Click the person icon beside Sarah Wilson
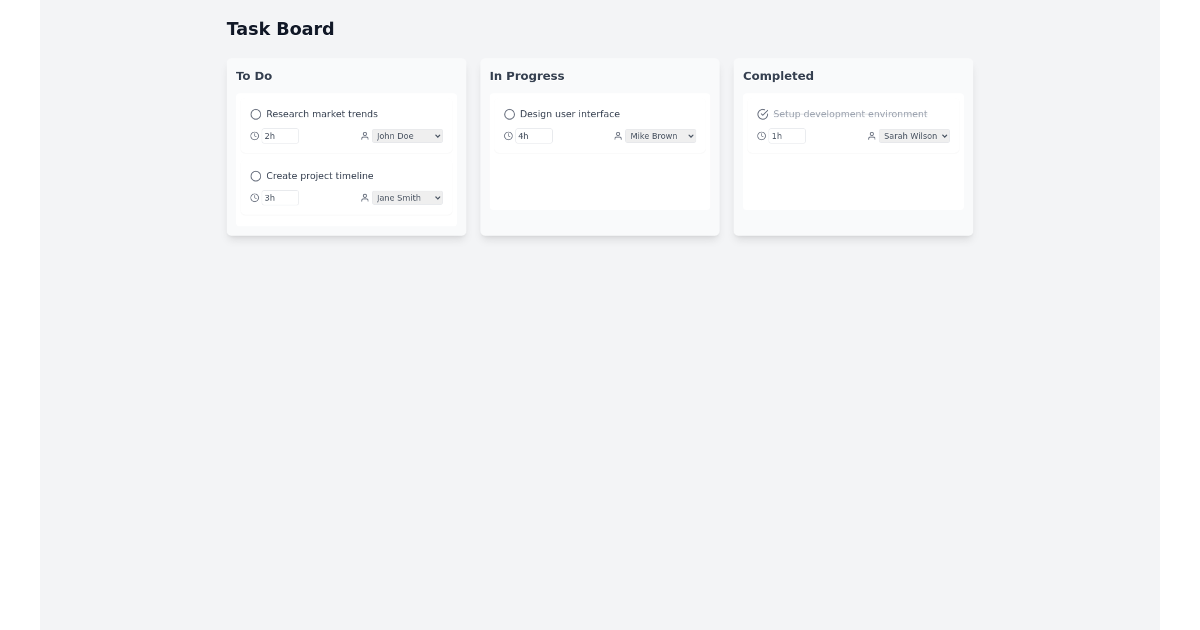Screen dimensions: 1200x630 point(871,136)
